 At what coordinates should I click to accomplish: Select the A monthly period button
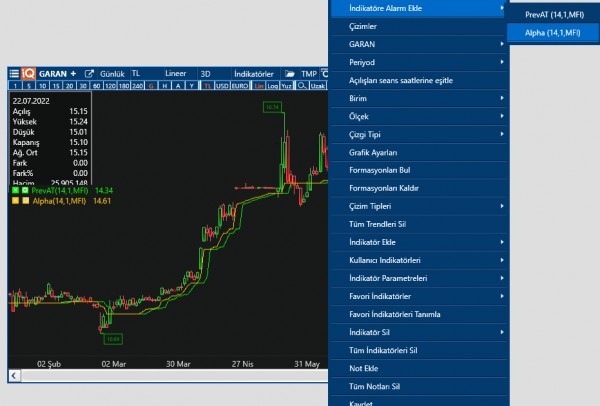point(178,86)
